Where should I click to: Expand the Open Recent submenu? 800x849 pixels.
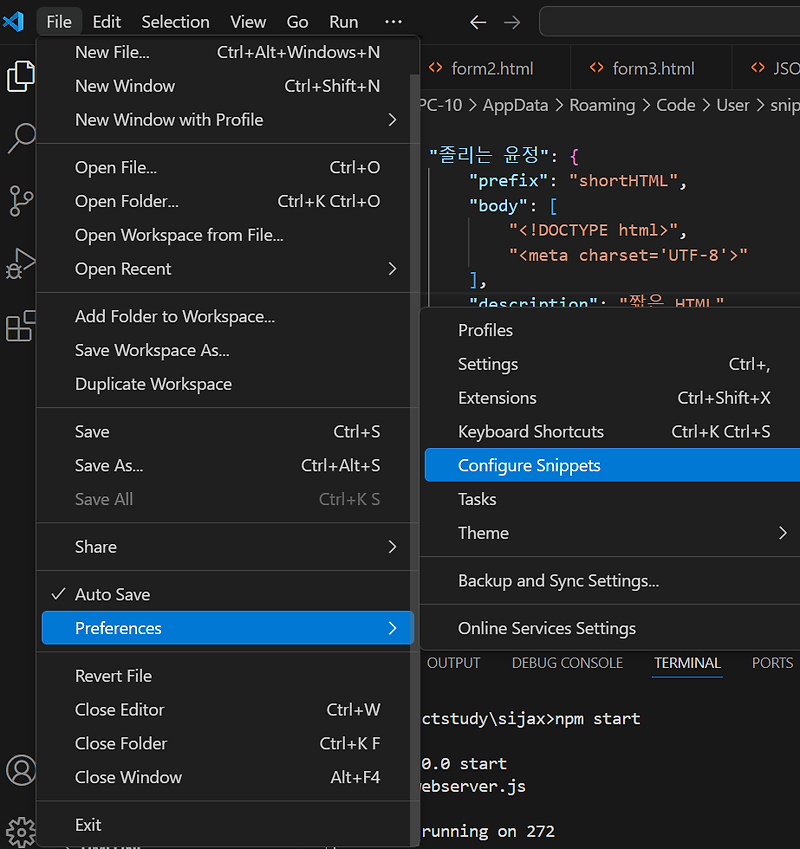(x=123, y=268)
